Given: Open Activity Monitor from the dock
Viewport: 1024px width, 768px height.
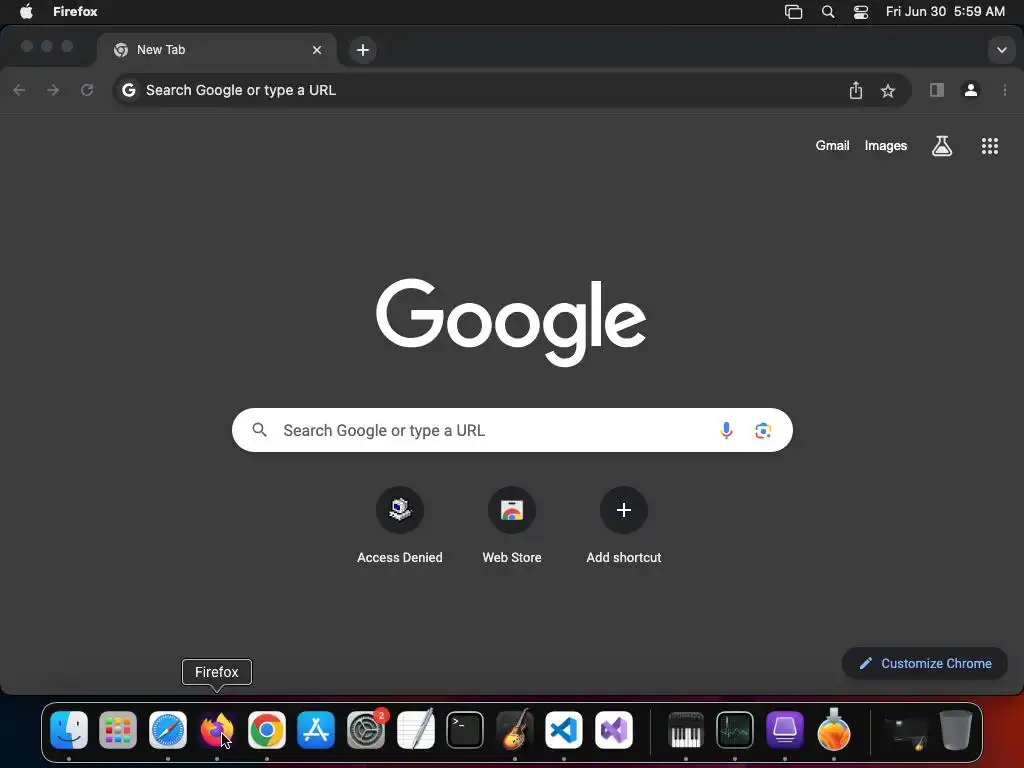Looking at the screenshot, I should 735,729.
